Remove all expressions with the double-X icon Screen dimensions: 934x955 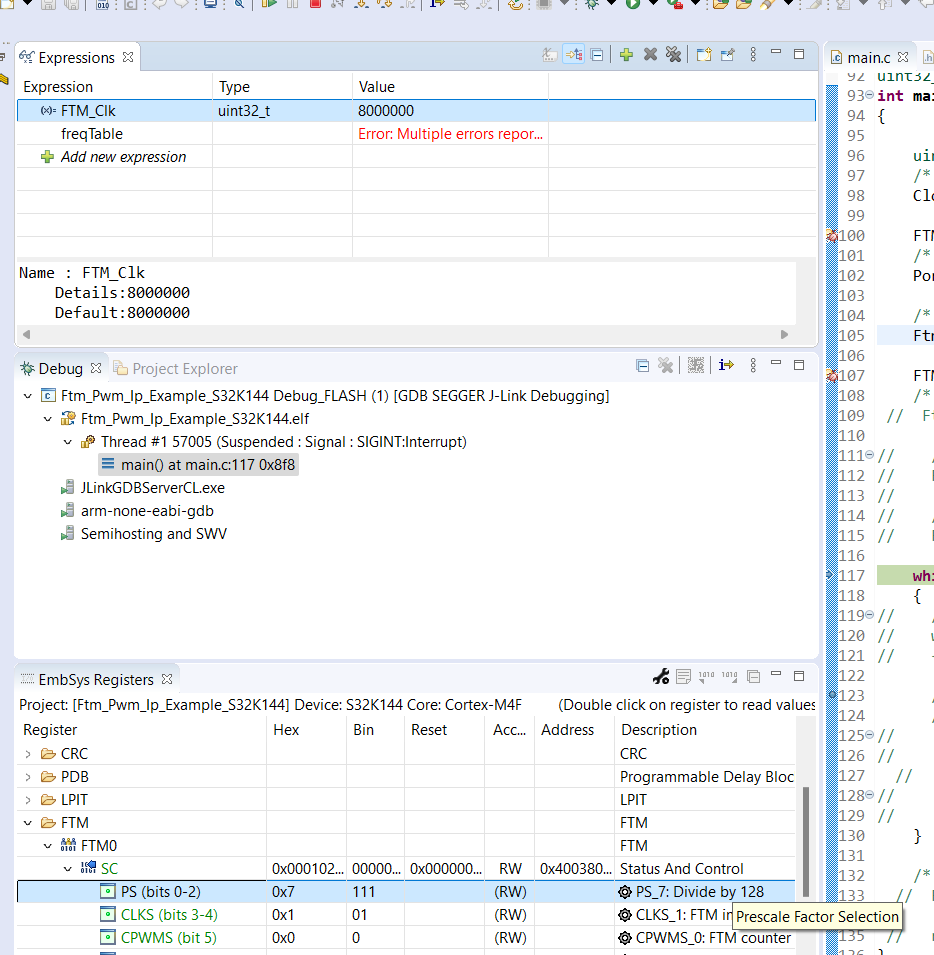(x=674, y=54)
